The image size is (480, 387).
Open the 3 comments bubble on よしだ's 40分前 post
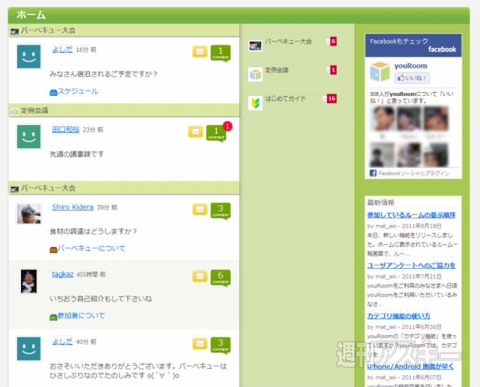(221, 345)
